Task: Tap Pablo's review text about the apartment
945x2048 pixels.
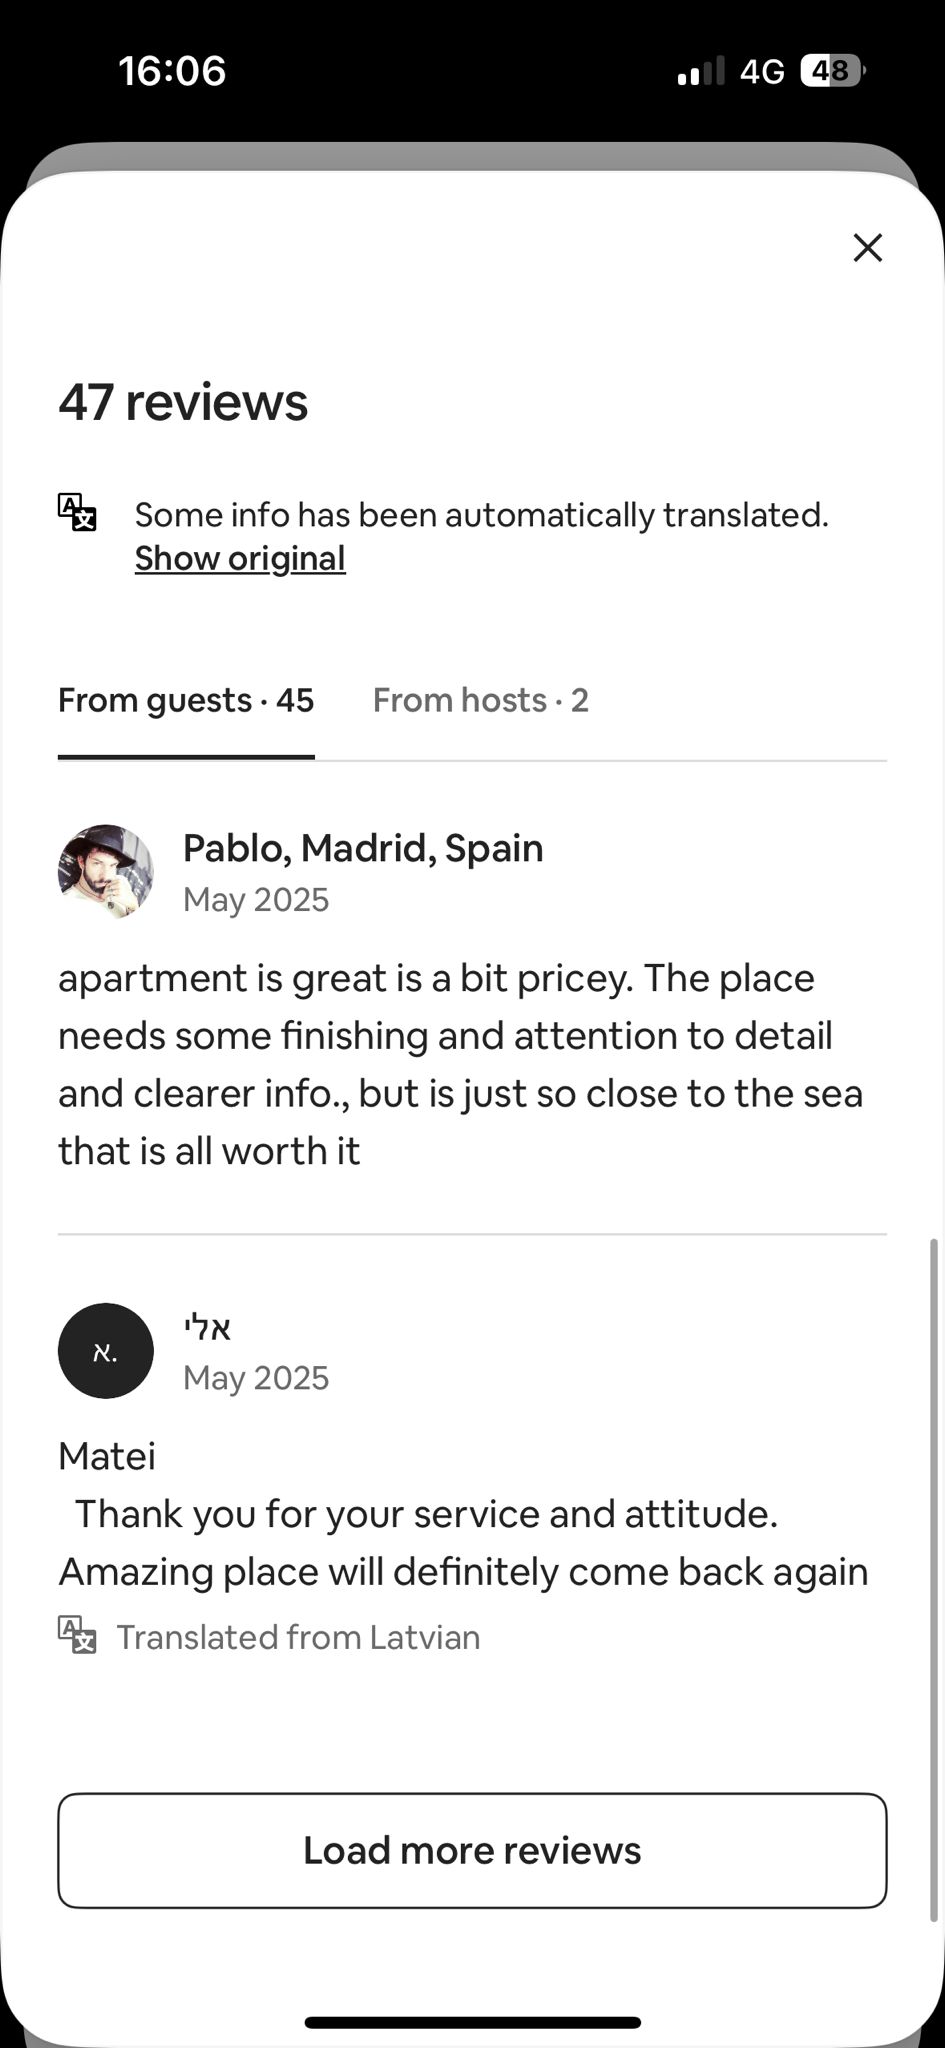Action: 460,1064
